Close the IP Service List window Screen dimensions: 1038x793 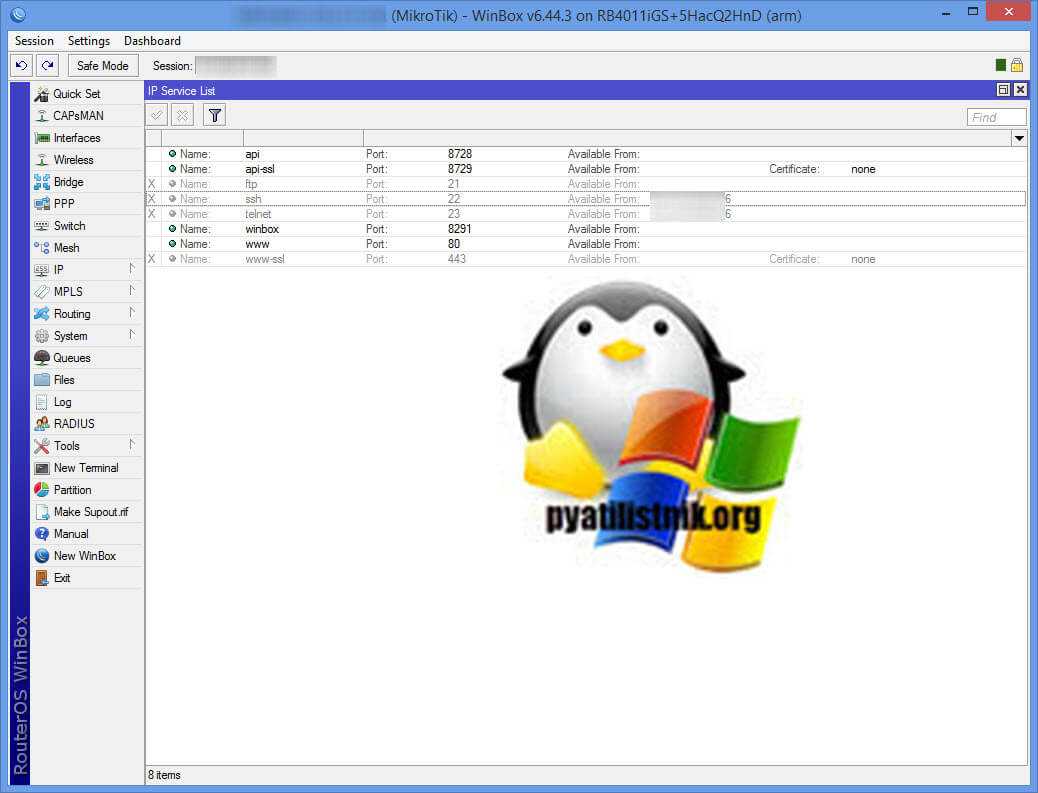pos(1020,90)
